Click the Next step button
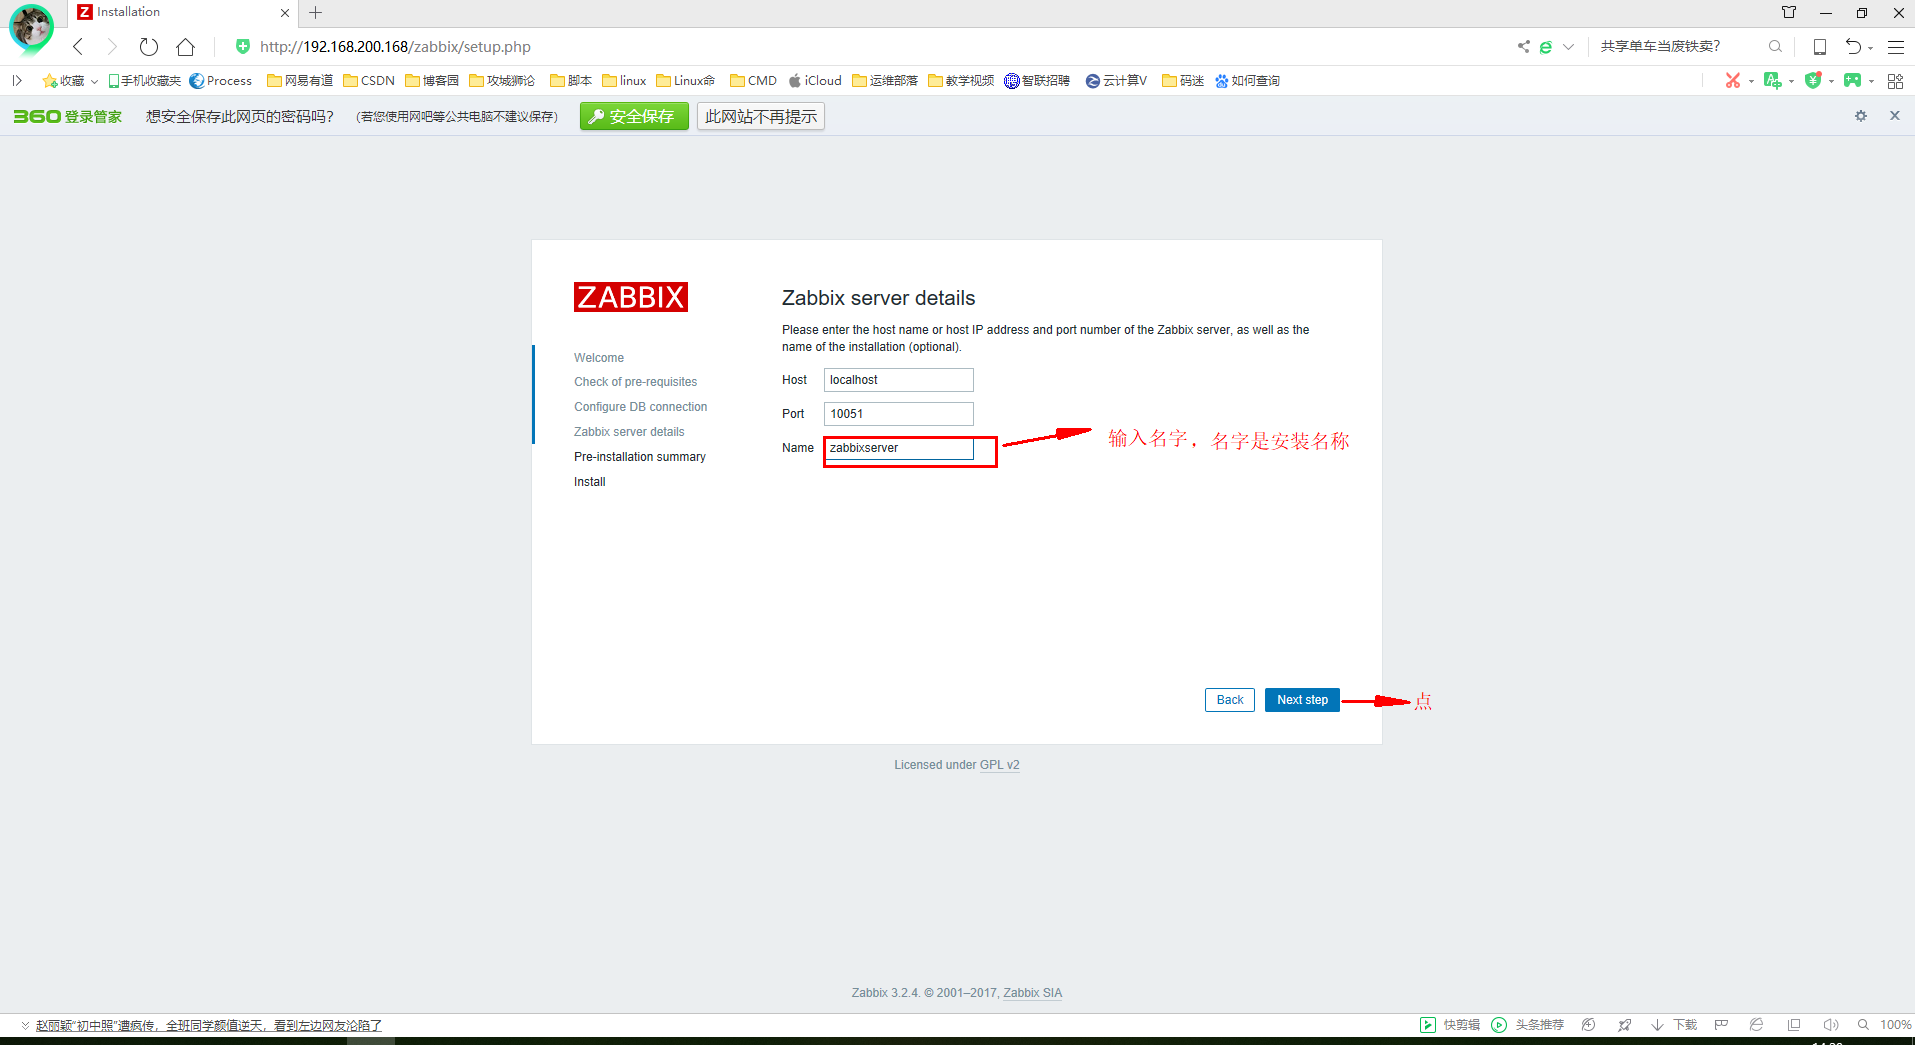The width and height of the screenshot is (1915, 1045). click(1302, 700)
